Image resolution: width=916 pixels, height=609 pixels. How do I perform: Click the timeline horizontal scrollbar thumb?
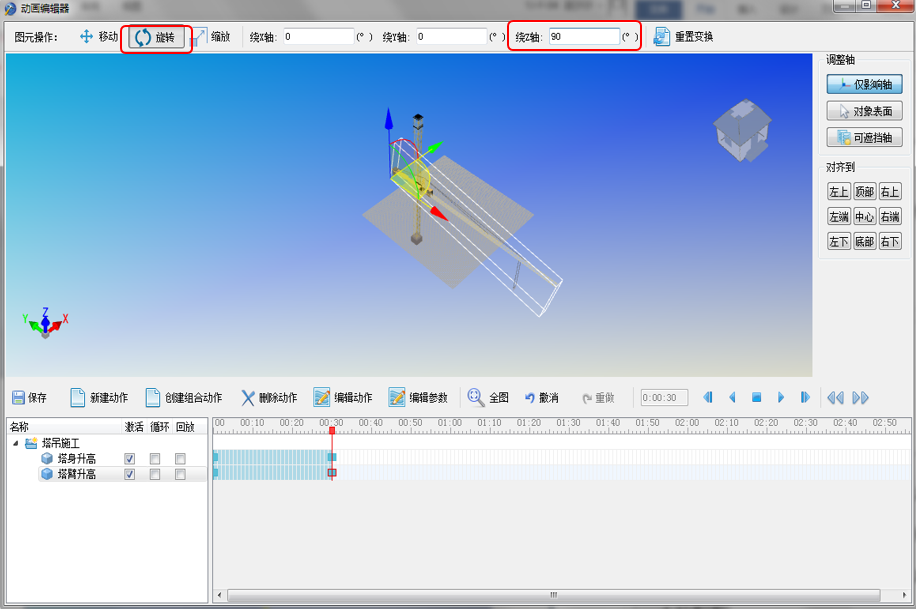pyautogui.click(x=553, y=595)
